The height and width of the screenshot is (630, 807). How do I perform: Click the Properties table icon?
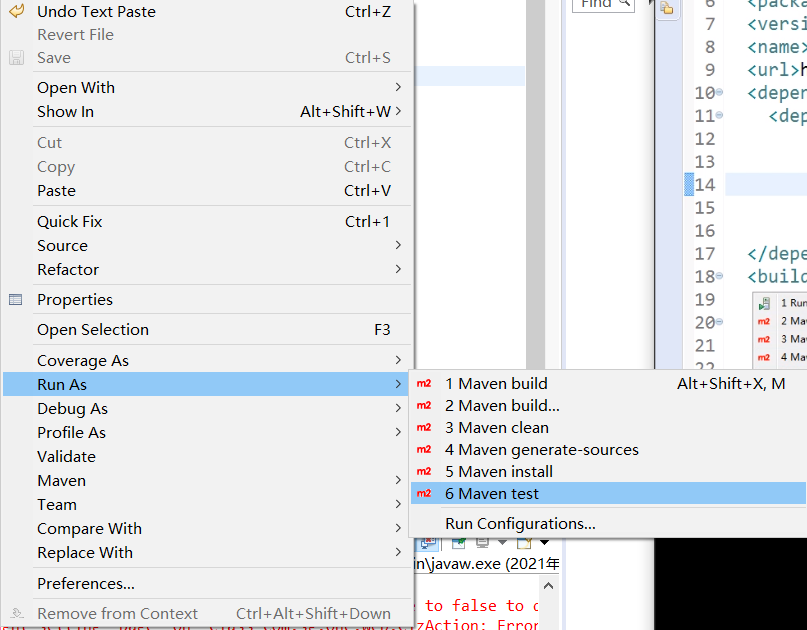pyautogui.click(x=16, y=300)
